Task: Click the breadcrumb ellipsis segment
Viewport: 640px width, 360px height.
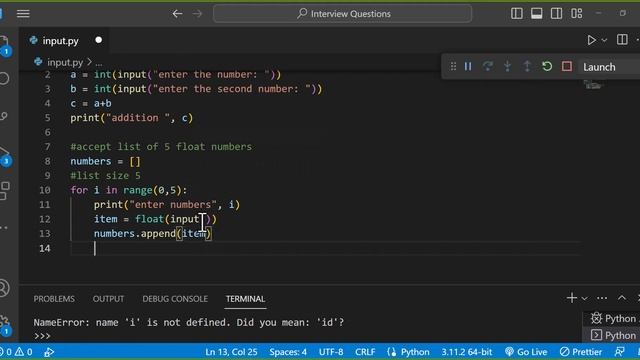Action: coord(99,63)
